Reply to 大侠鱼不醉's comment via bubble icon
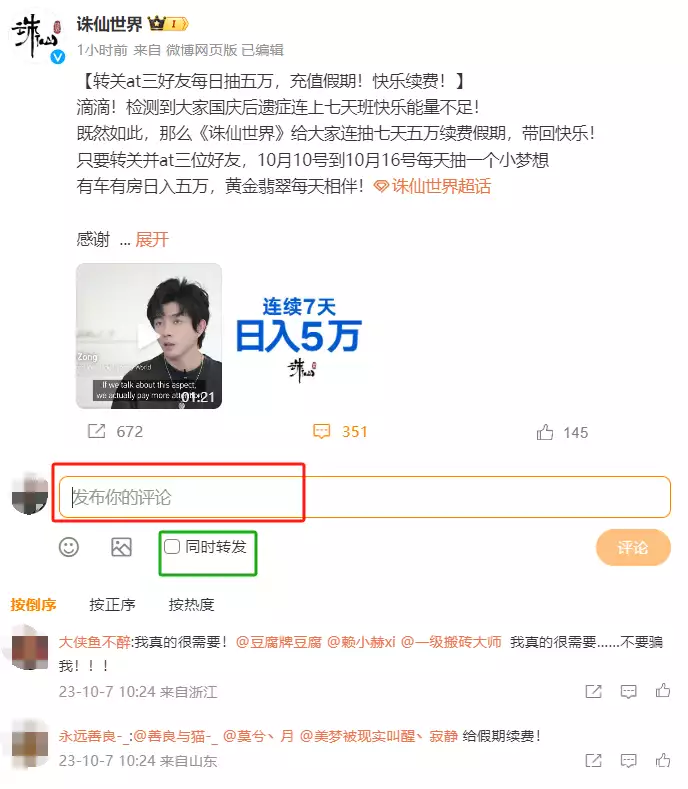688x789 pixels. (628, 691)
